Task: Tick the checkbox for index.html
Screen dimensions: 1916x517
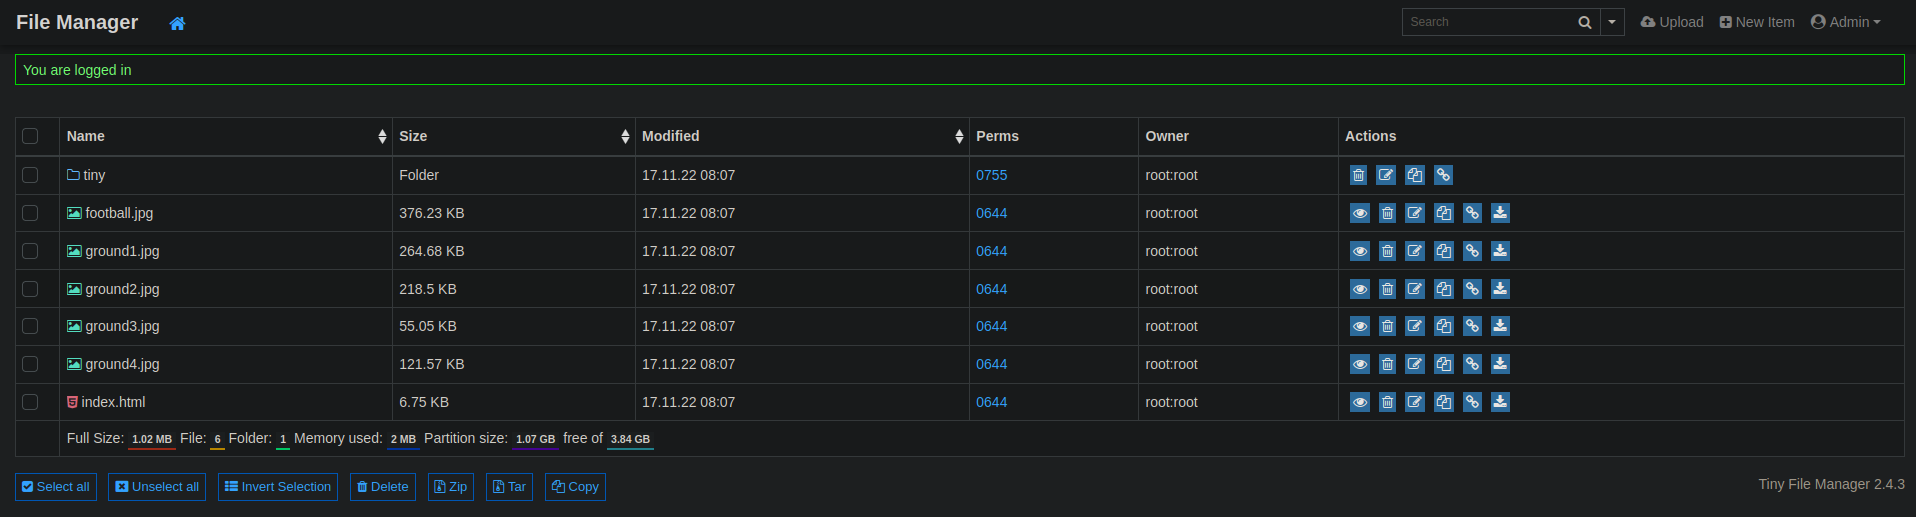Action: click(x=30, y=402)
